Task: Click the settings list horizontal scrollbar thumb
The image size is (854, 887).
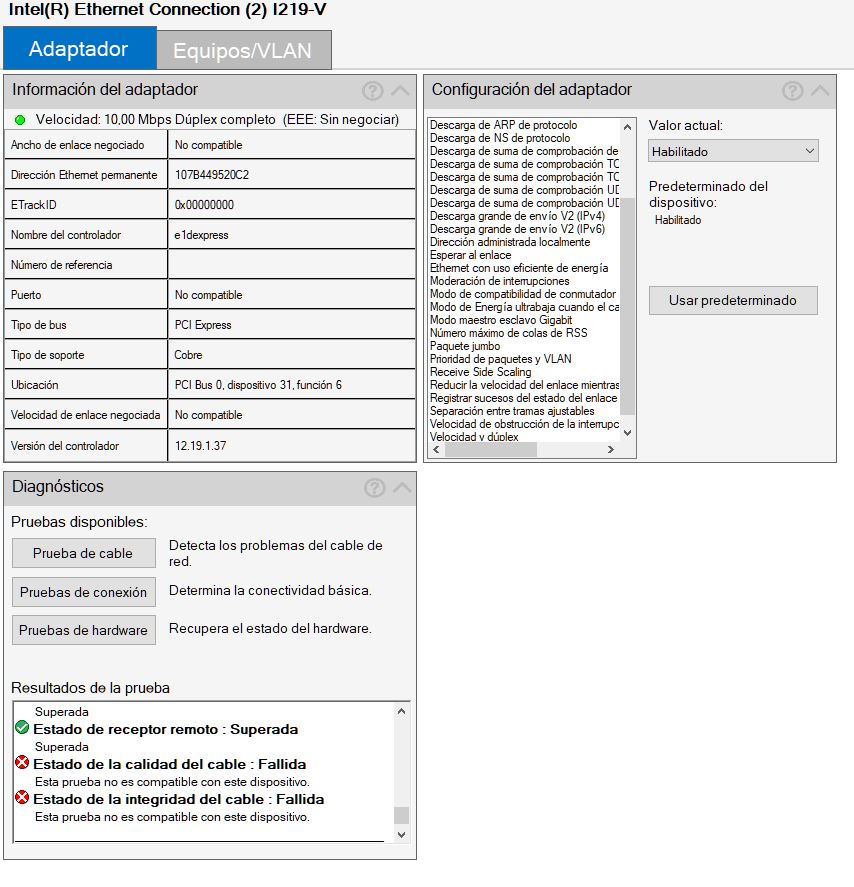Action: tap(491, 449)
